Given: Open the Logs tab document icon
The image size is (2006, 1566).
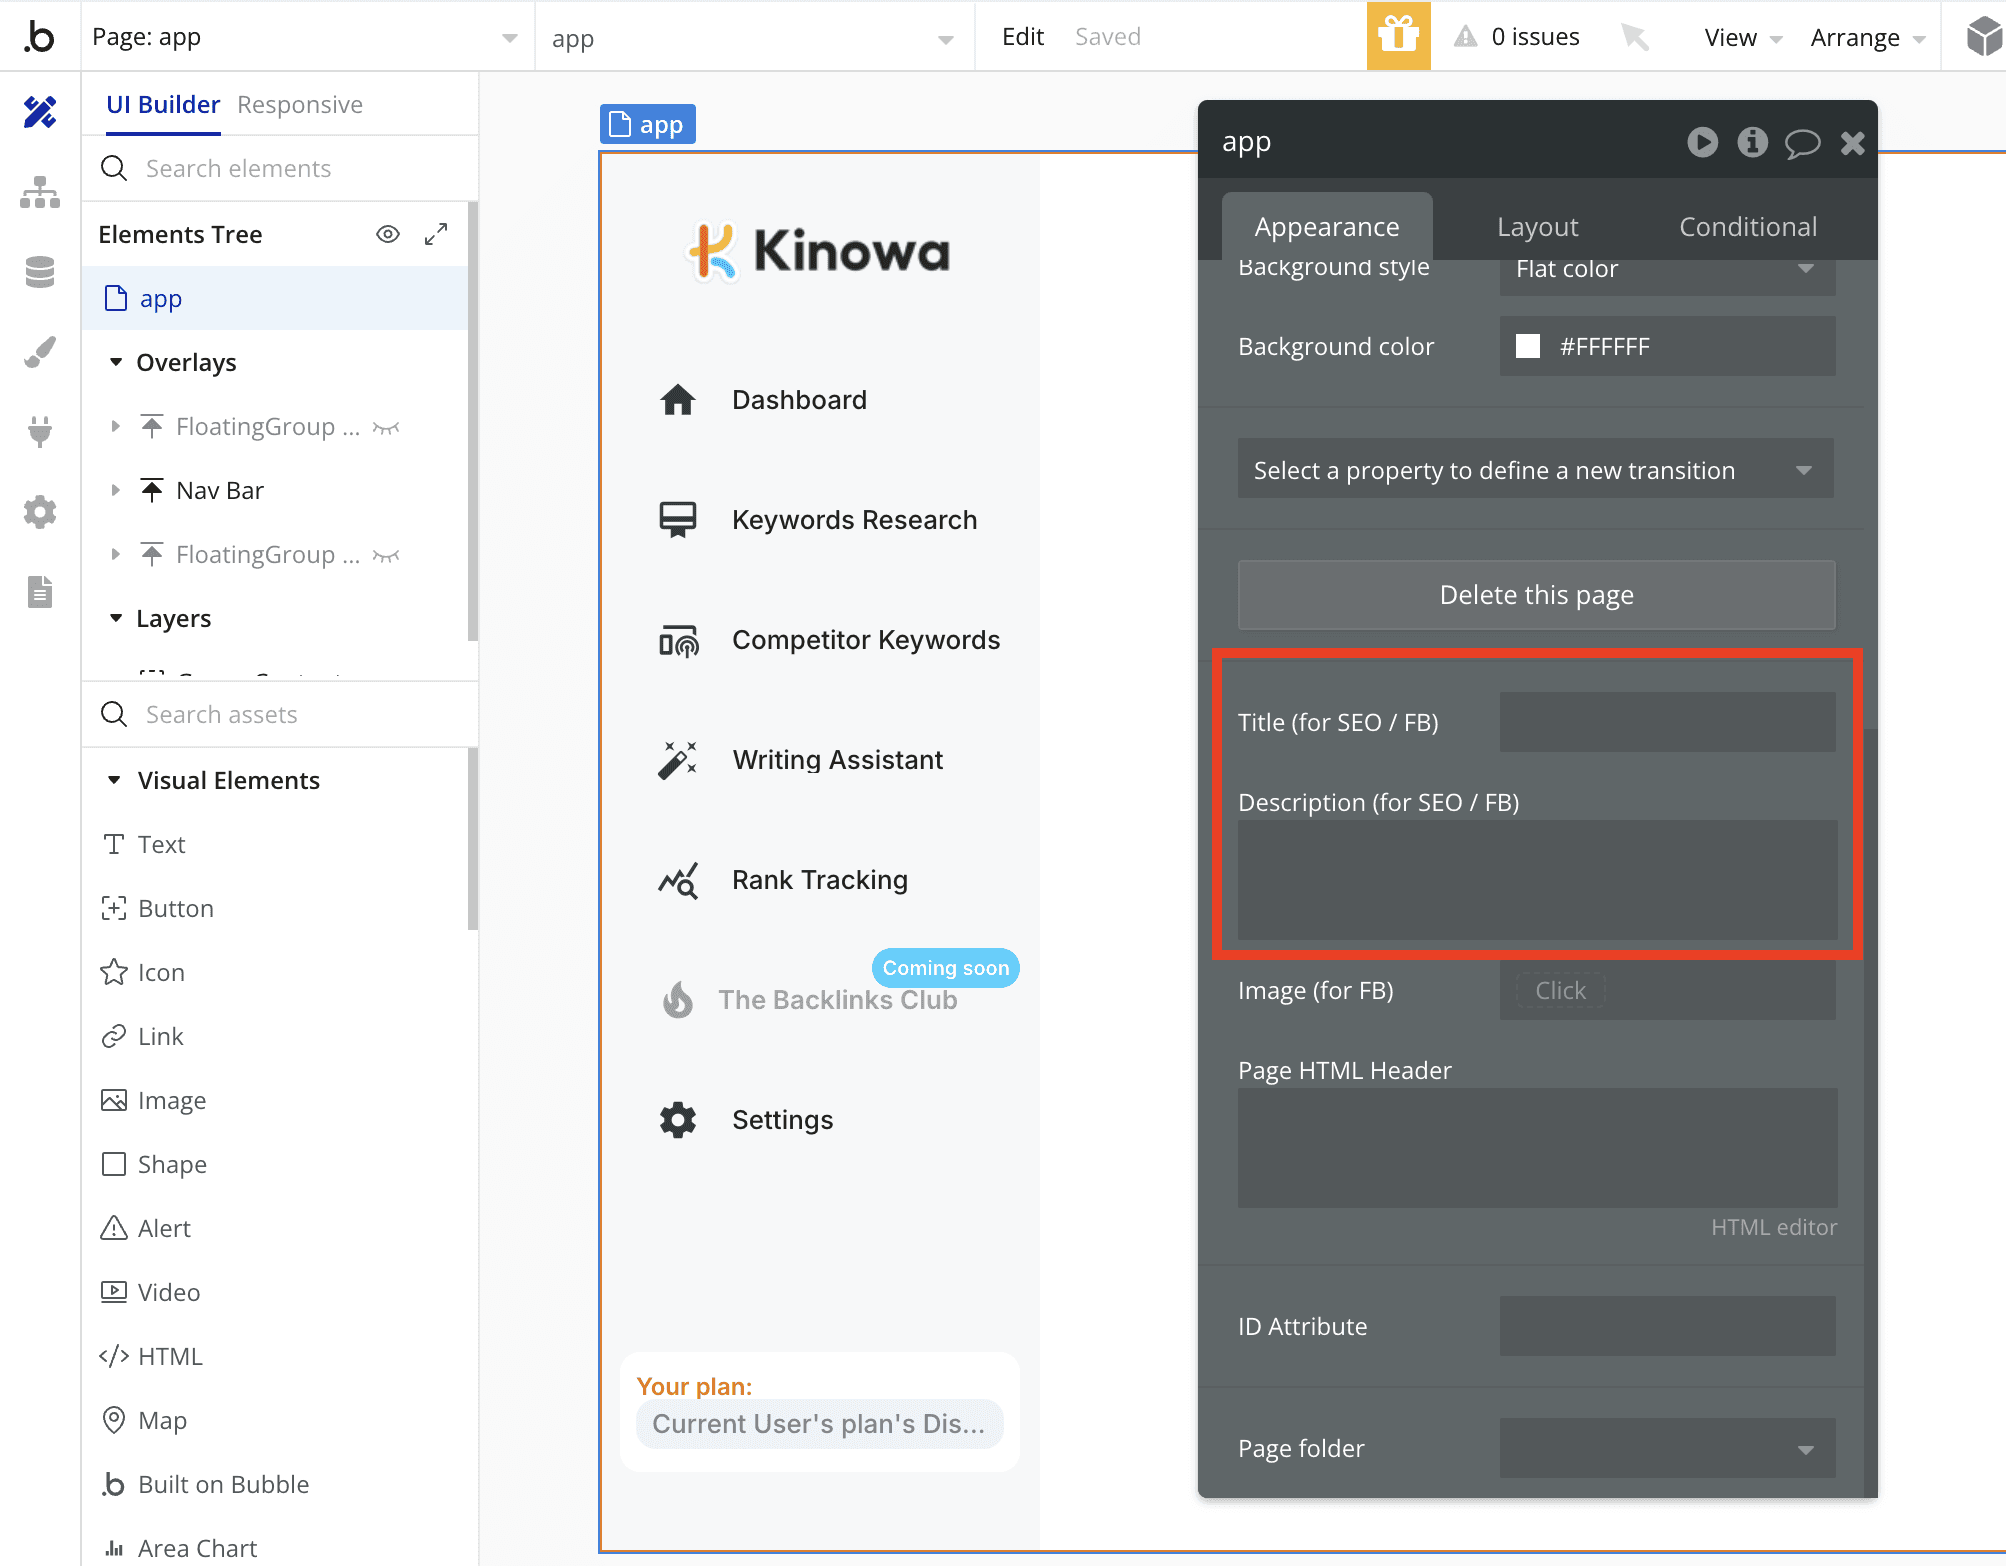Looking at the screenshot, I should 40,592.
